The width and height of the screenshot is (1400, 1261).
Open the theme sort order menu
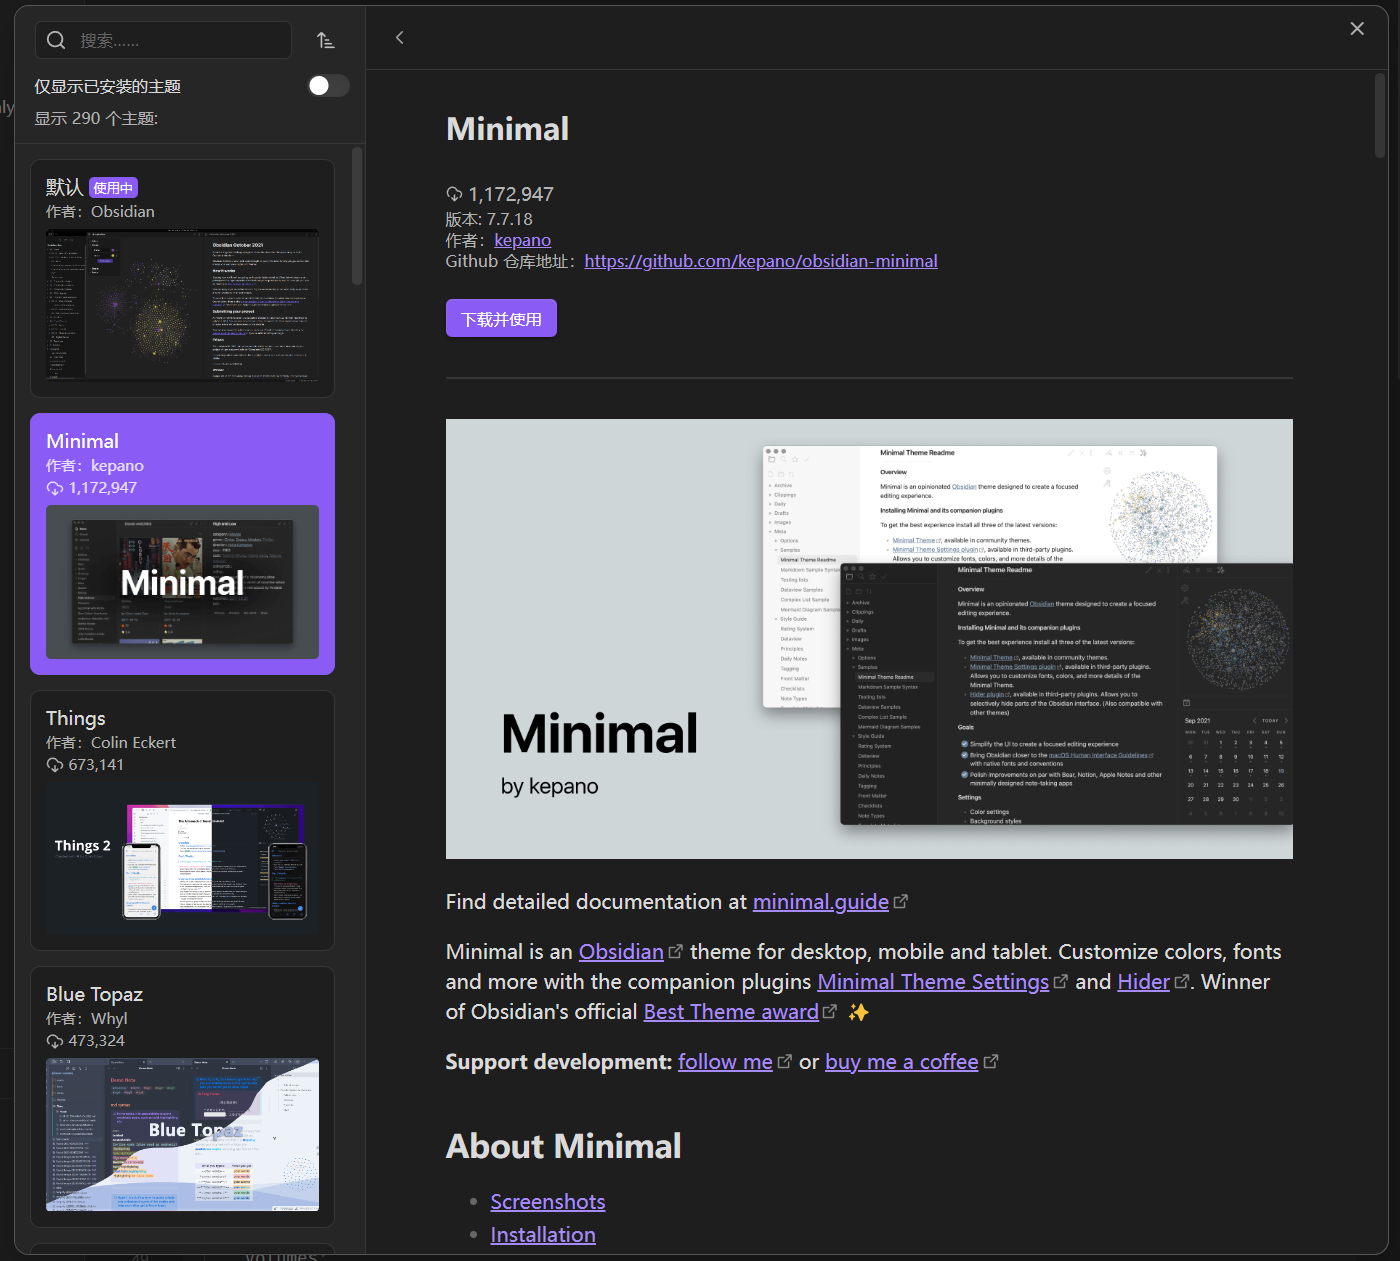(326, 40)
